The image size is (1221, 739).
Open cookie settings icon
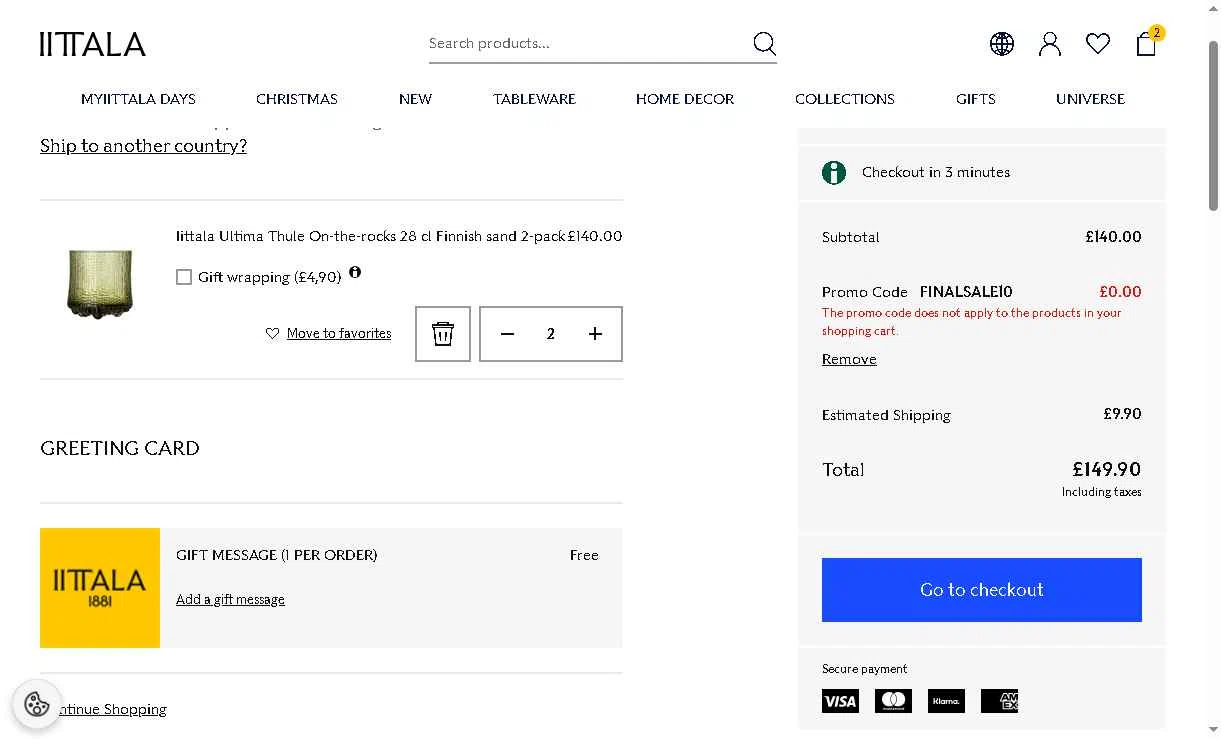click(x=37, y=704)
